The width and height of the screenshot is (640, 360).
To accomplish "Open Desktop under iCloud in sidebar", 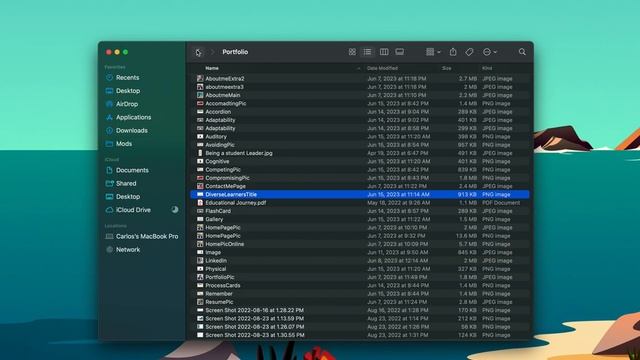I will pyautogui.click(x=128, y=197).
